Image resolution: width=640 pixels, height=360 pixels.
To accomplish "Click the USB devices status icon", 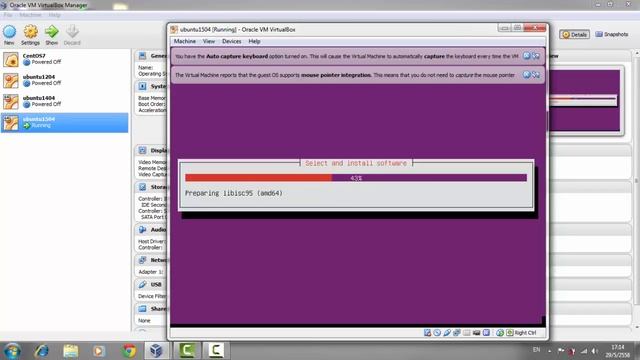I will pyautogui.click(x=447, y=333).
